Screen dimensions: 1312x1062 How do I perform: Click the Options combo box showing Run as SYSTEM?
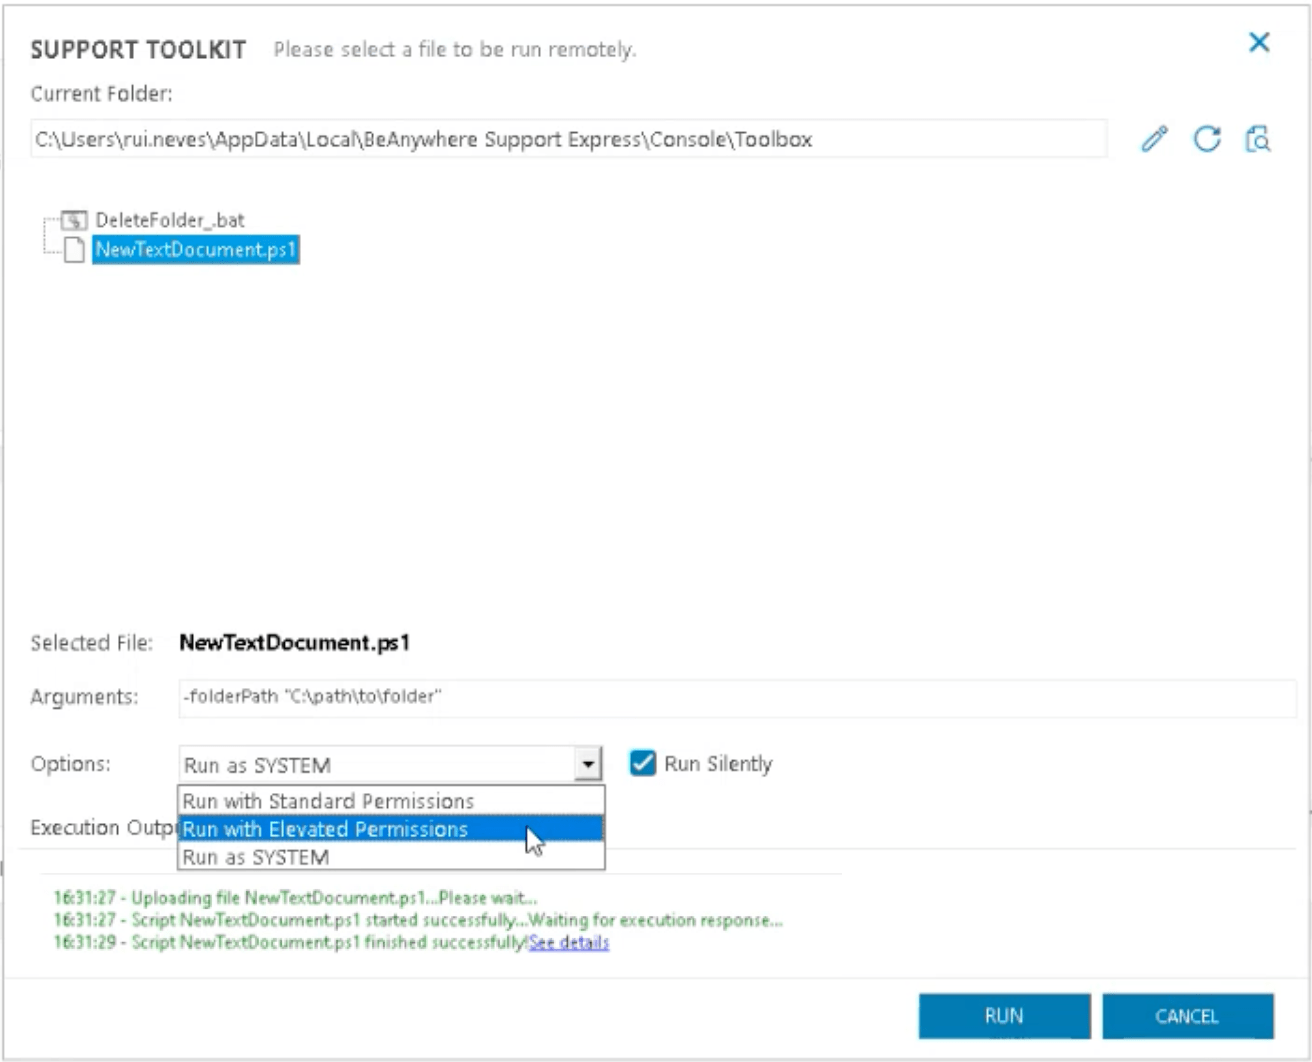(390, 765)
